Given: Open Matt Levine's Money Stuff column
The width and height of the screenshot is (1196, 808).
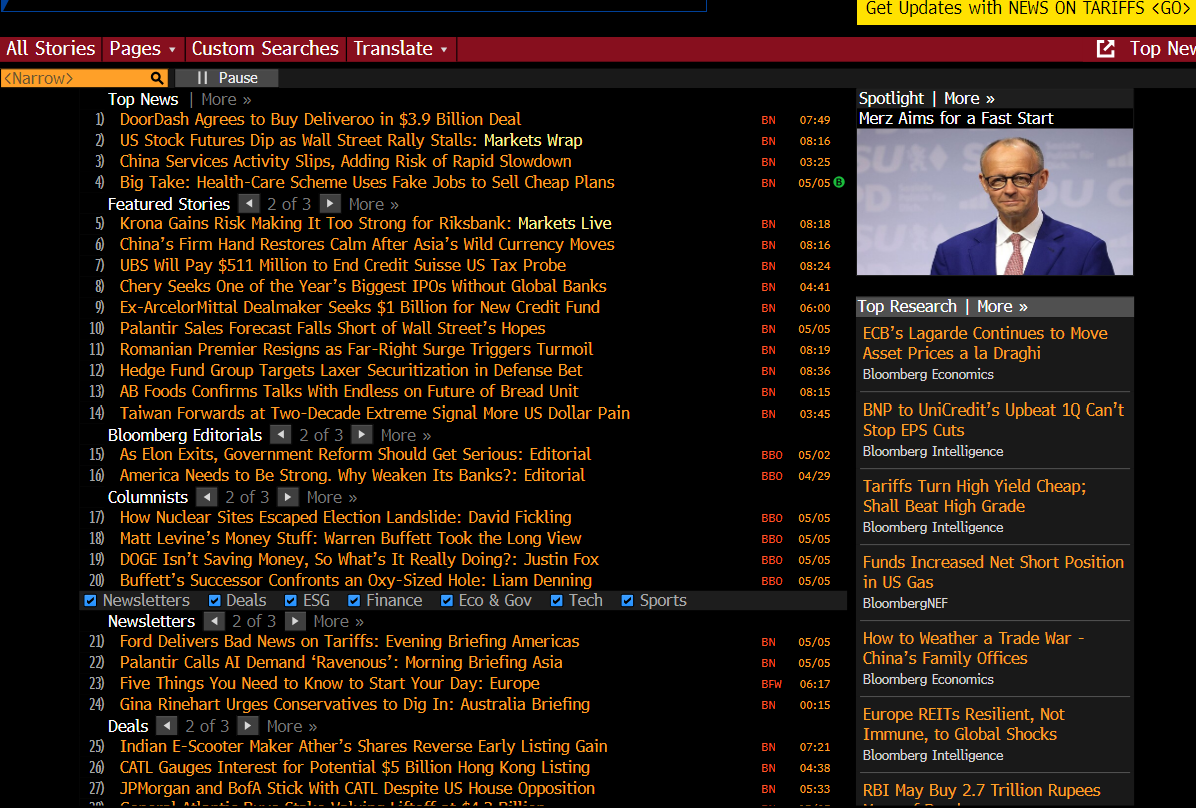Looking at the screenshot, I should 350,539.
